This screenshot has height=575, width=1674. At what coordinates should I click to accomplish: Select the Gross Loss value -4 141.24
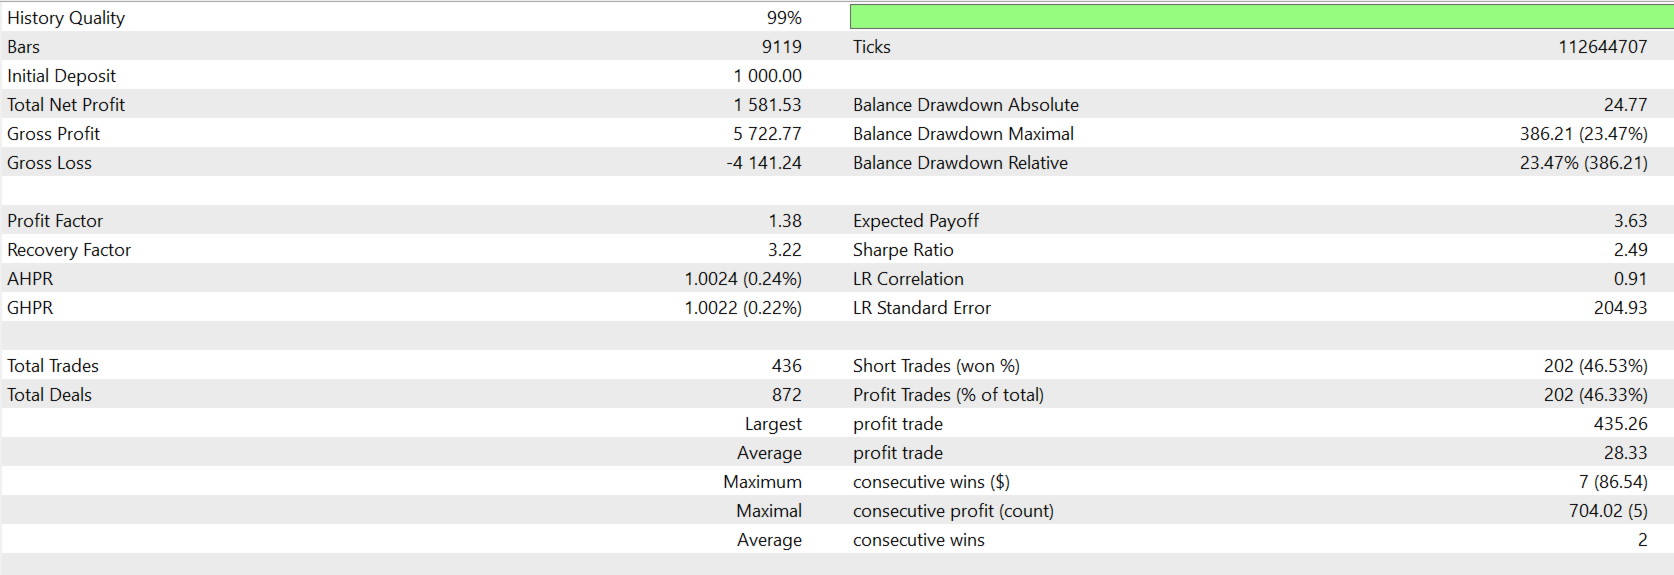coord(764,163)
